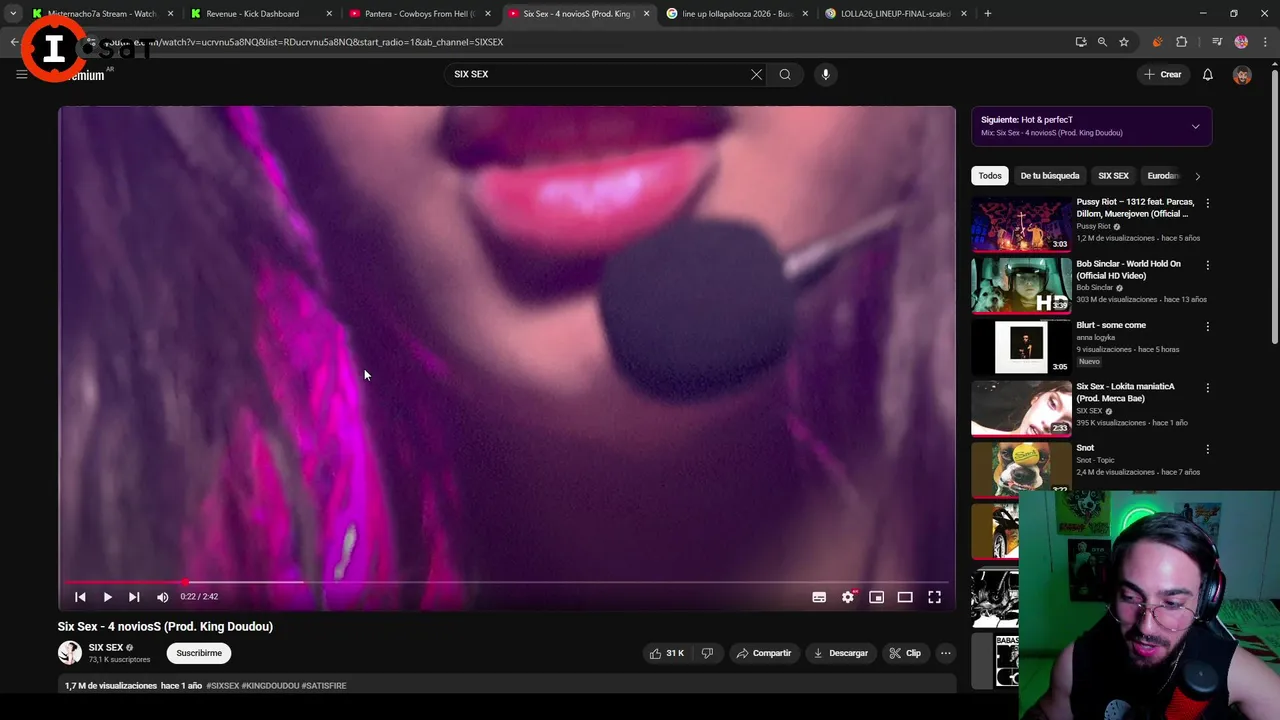This screenshot has width=1280, height=720.
Task: Open the SIX SEX channel name link
Action: [x=106, y=648]
